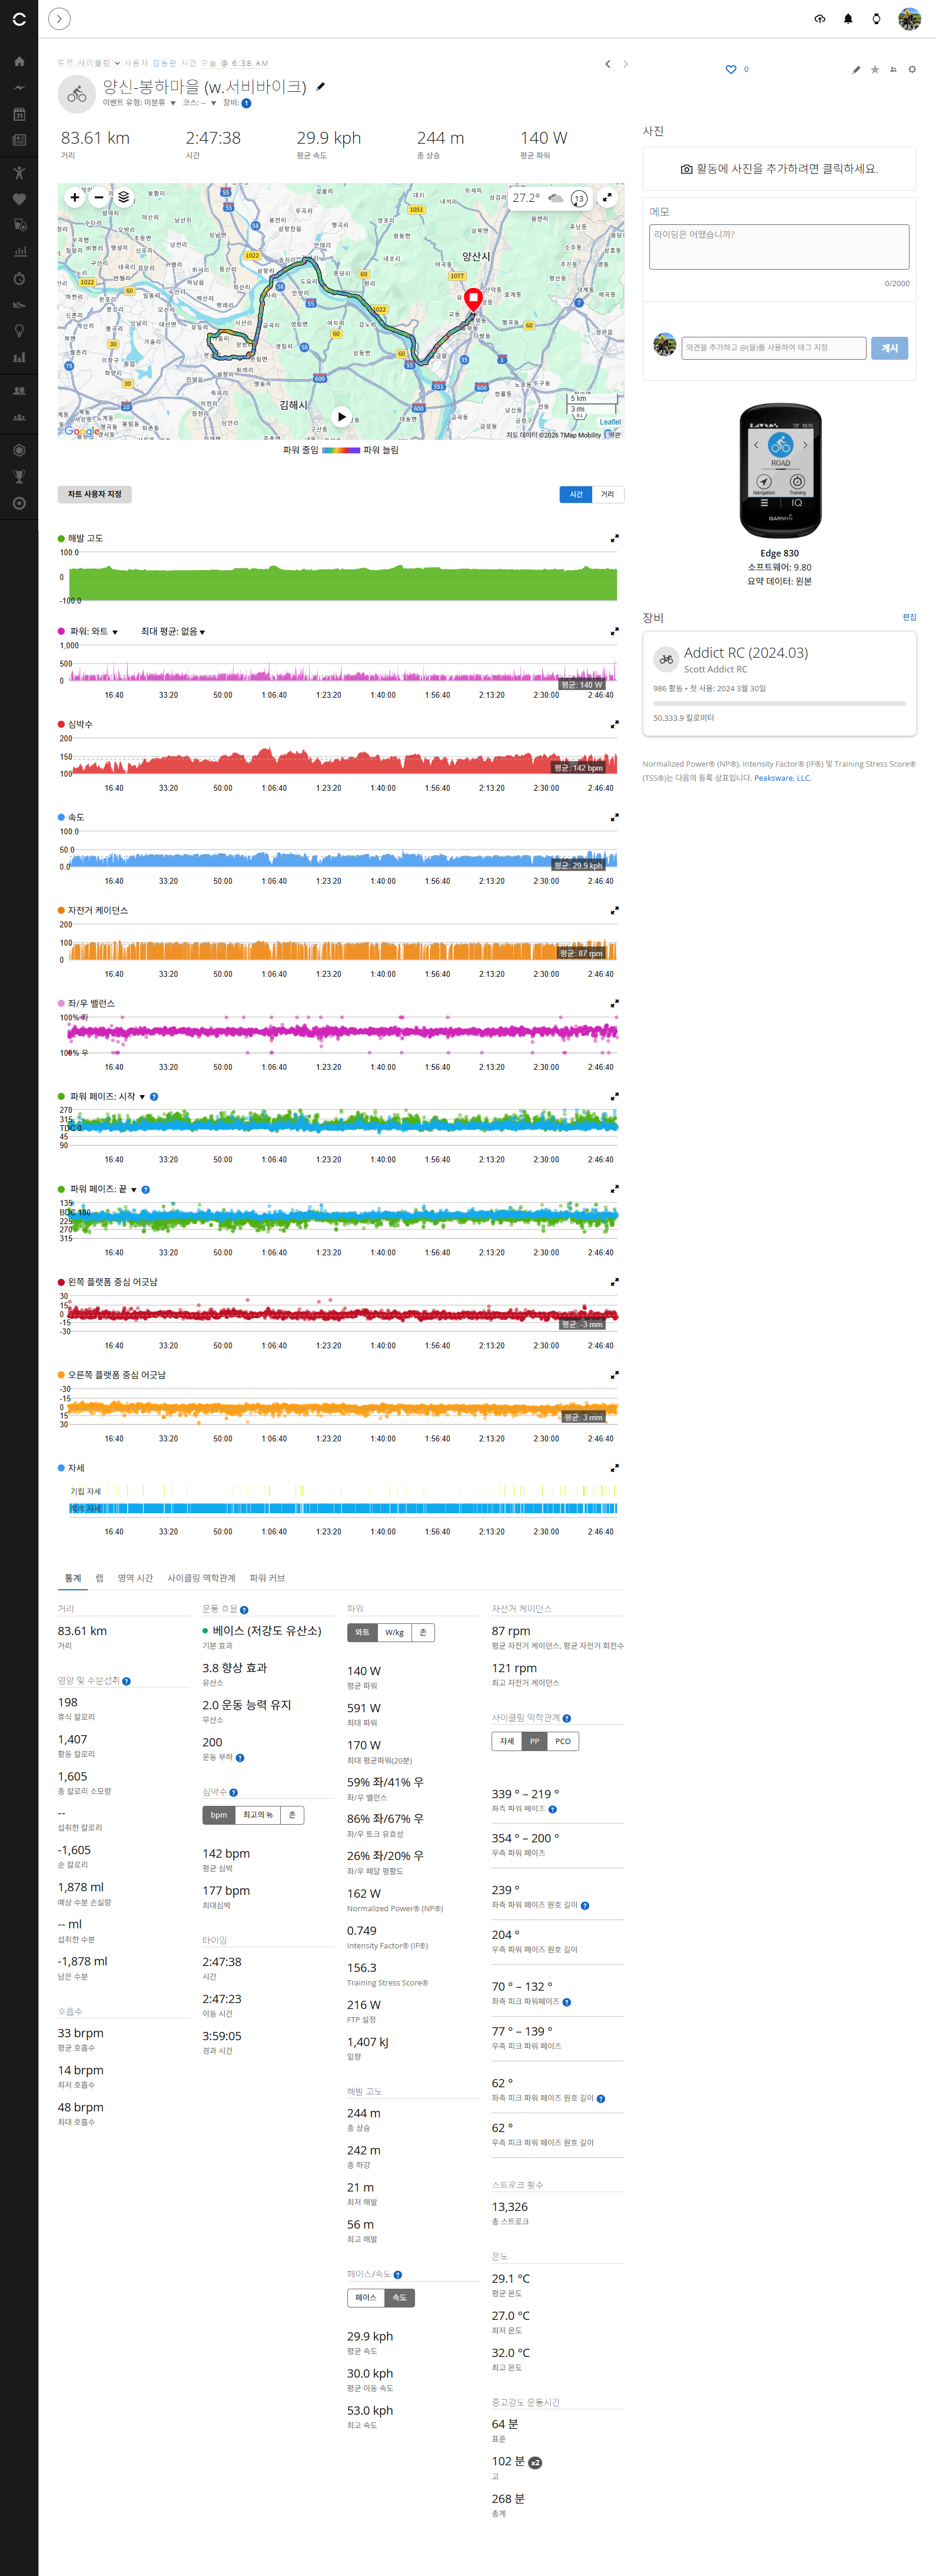Select the 영역 시간 tab

pyautogui.click(x=135, y=1578)
